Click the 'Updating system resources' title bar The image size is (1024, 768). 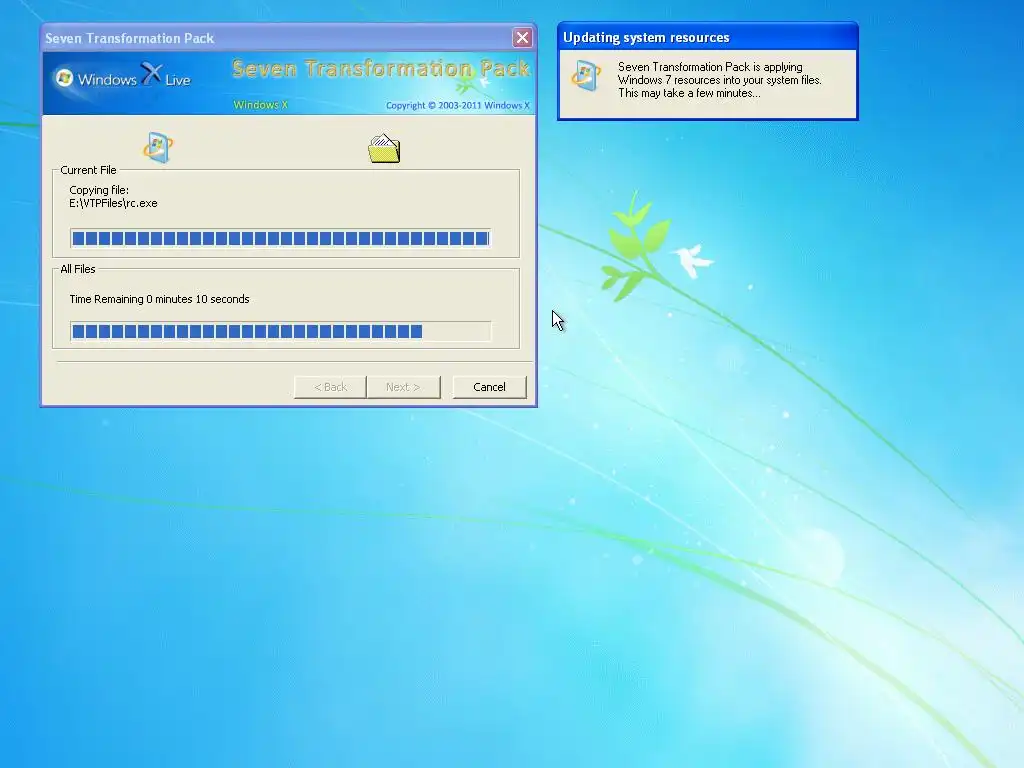pyautogui.click(x=708, y=37)
